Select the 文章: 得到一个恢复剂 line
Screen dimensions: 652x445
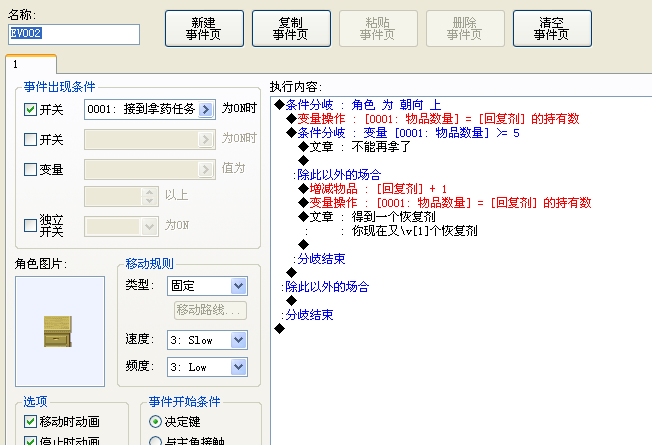coord(367,217)
